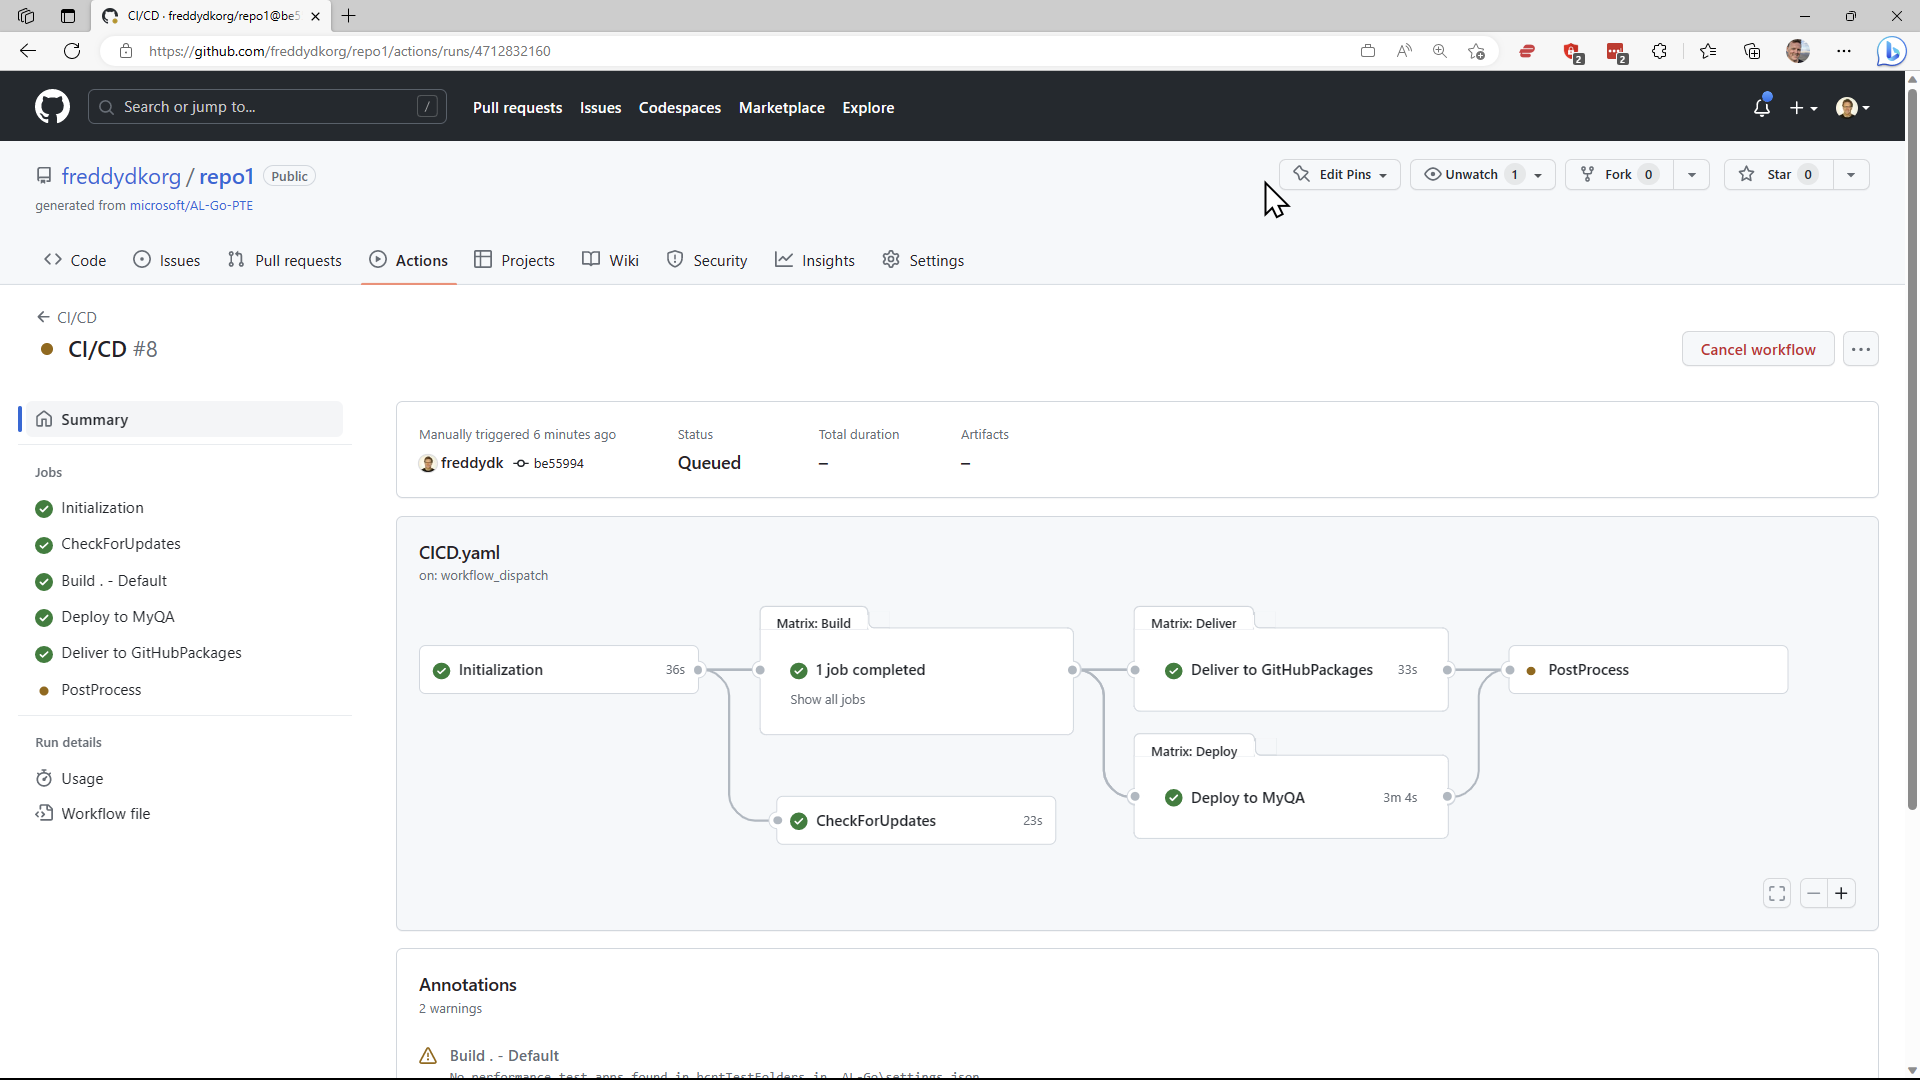Expand the Star button dropdown
The width and height of the screenshot is (1920, 1080).
point(1851,174)
